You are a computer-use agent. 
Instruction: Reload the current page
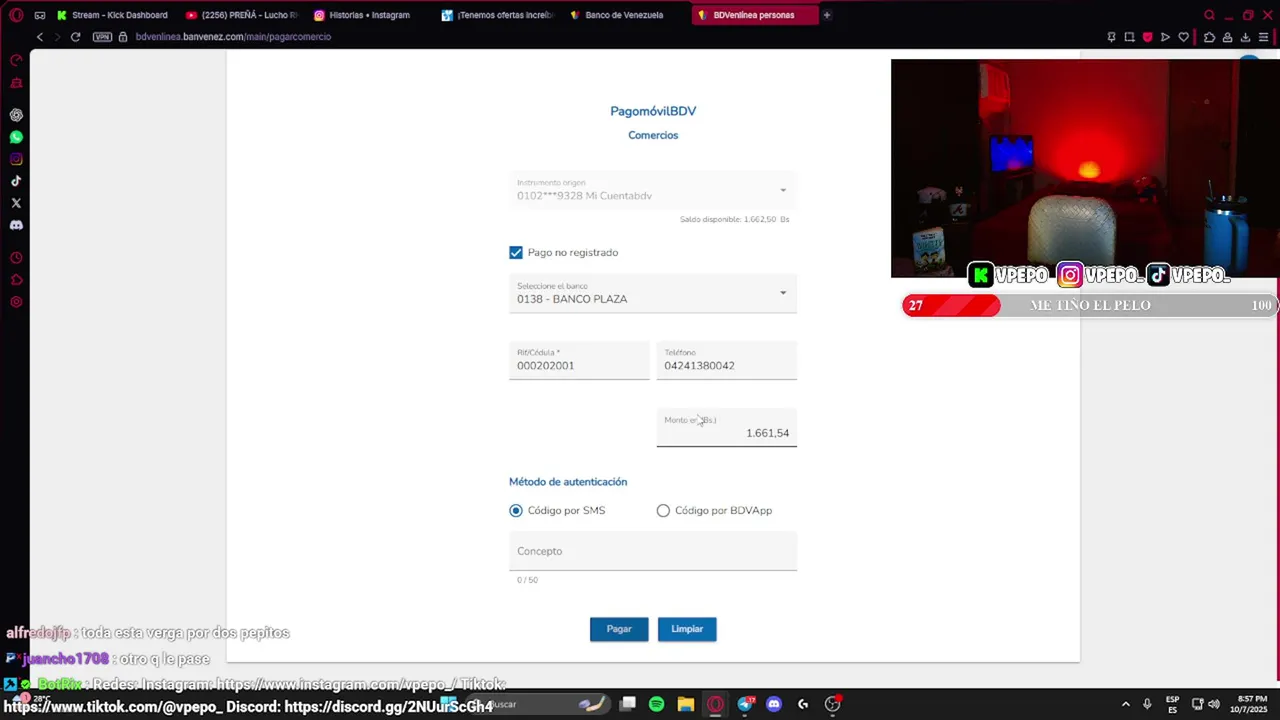point(75,37)
